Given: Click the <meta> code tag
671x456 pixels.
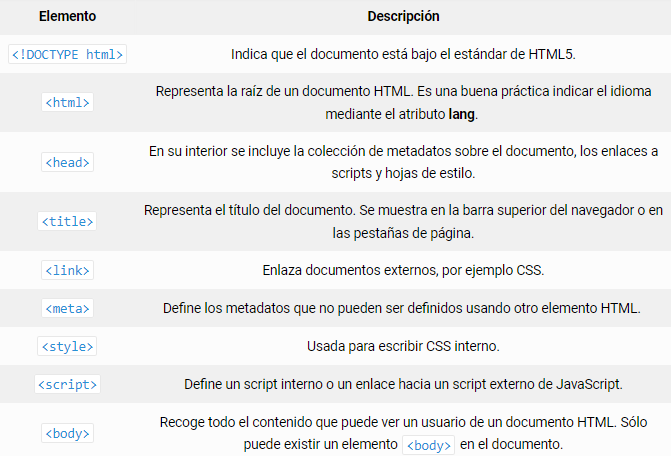Looking at the screenshot, I should tap(68, 308).
